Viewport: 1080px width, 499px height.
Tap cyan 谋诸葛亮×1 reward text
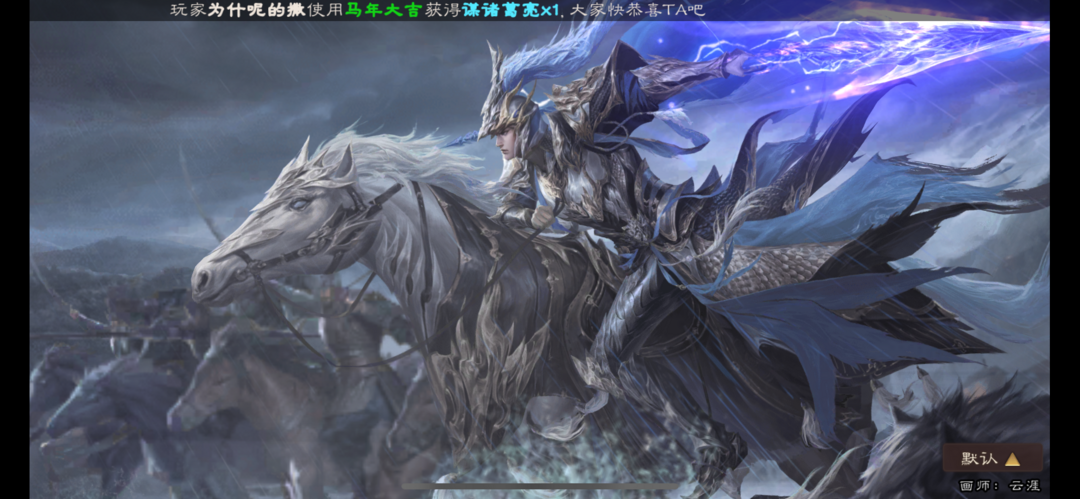(x=512, y=10)
